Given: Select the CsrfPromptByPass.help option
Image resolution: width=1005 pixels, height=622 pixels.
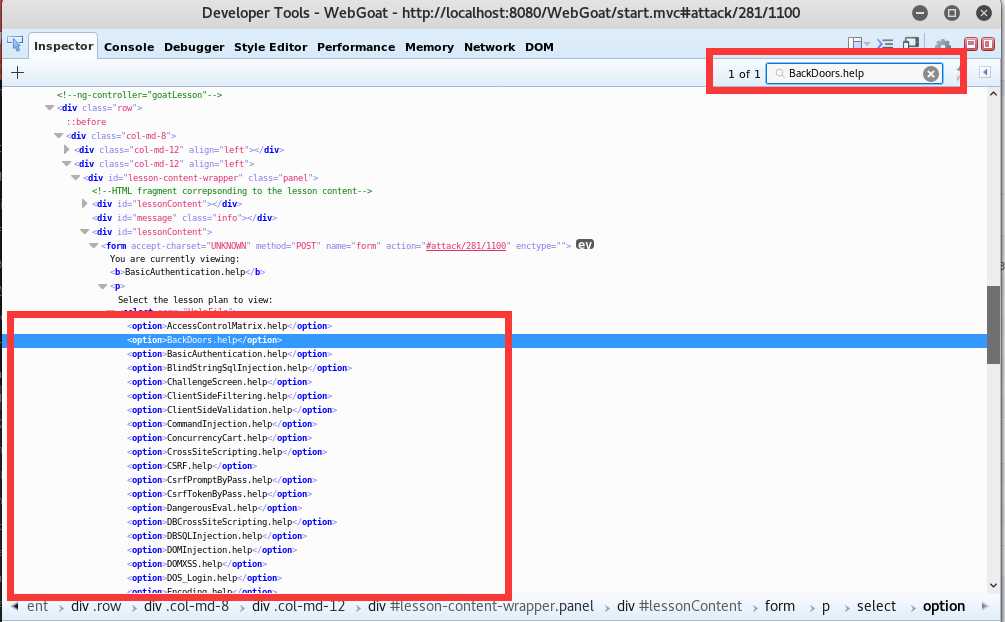Looking at the screenshot, I should [222, 480].
